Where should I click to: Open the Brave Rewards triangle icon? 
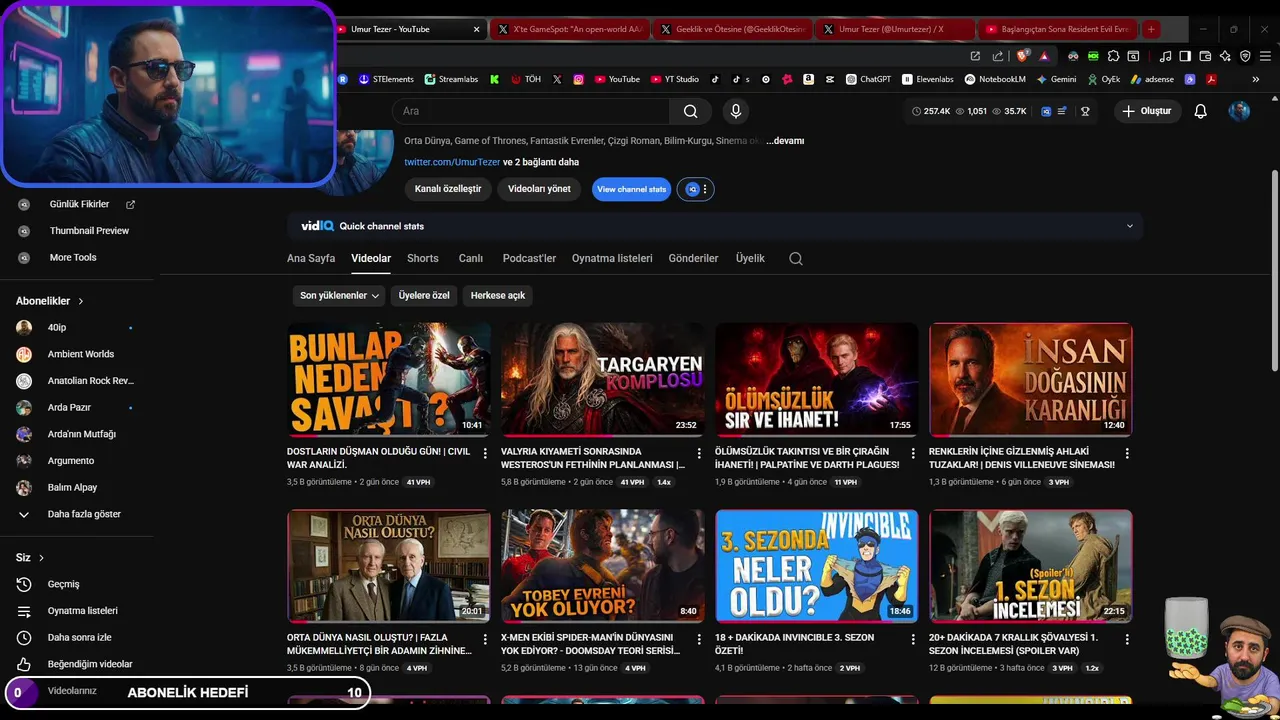coord(1044,56)
